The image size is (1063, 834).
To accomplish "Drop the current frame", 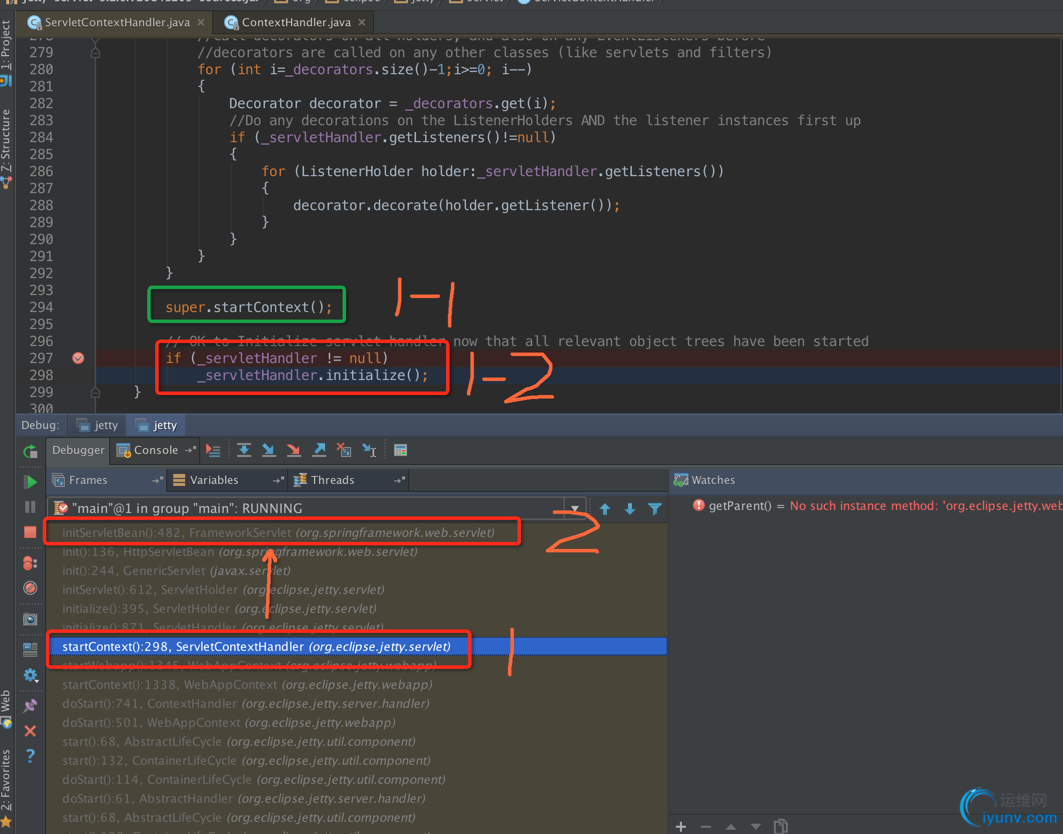I will click(x=344, y=450).
